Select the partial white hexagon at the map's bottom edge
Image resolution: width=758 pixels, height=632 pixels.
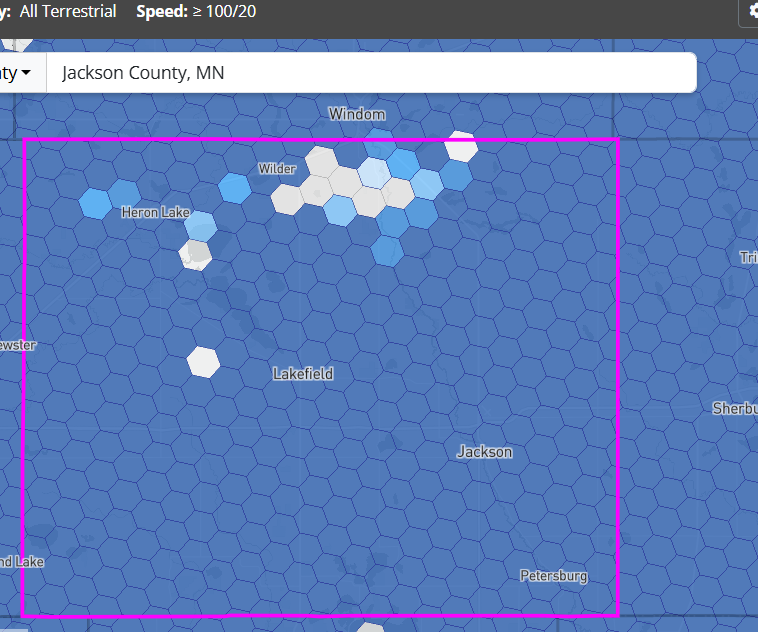click(370, 627)
